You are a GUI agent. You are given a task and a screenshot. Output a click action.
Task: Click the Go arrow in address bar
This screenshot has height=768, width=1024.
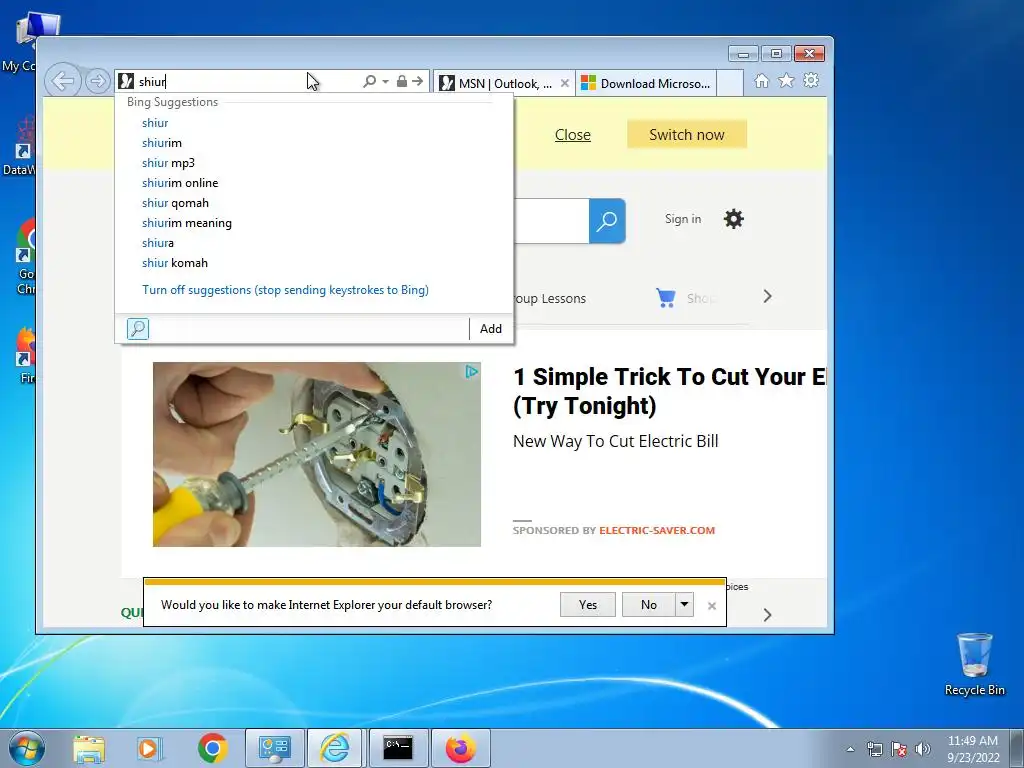coord(417,81)
